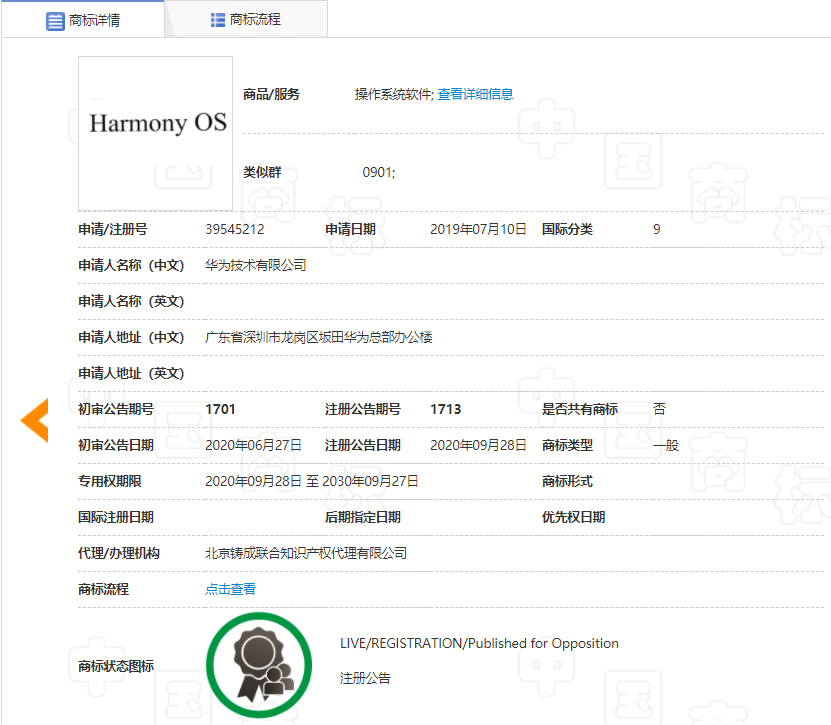Select the applicant address 广东省深圳市龙岗区坂田华为总部办公楼
This screenshot has height=725, width=831.
click(x=319, y=337)
